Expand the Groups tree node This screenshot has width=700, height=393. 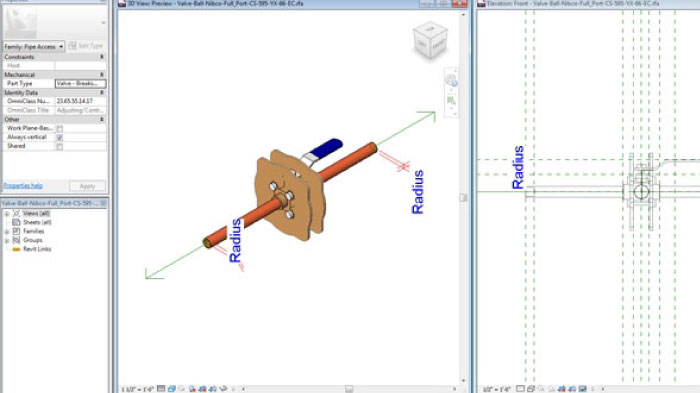pos(7,241)
